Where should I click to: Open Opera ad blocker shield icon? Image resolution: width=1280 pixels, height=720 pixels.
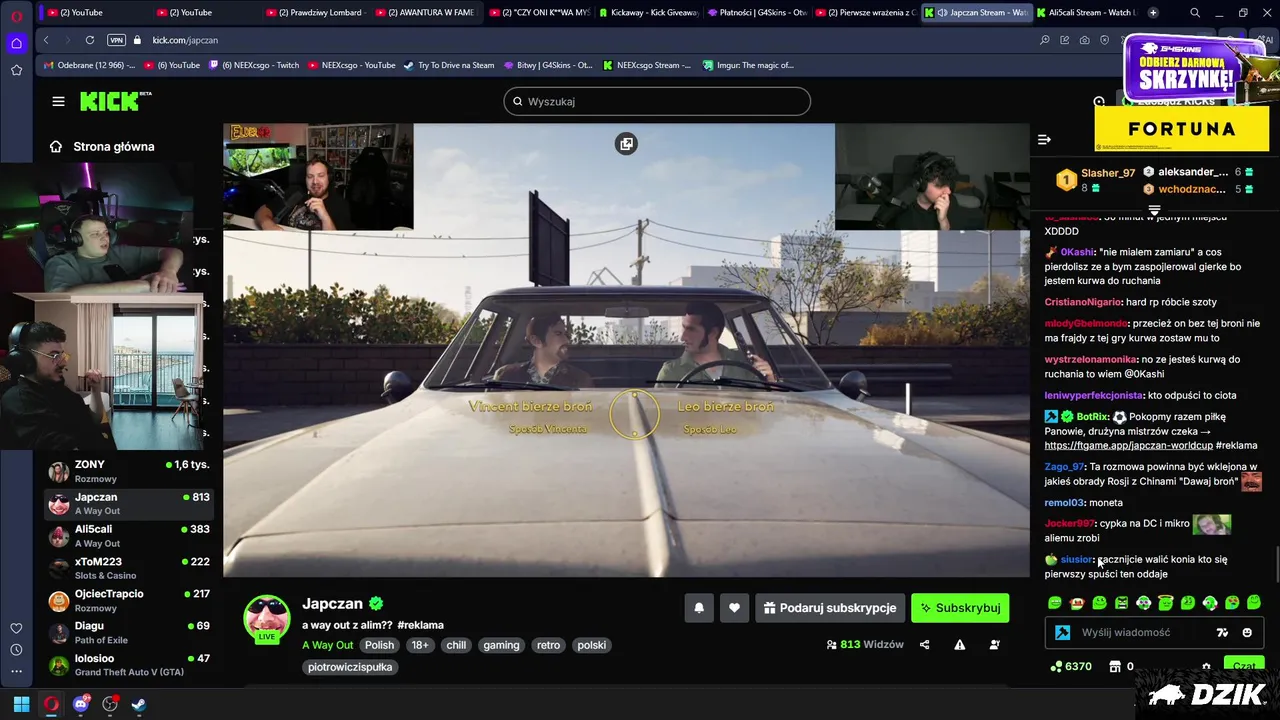click(1104, 40)
